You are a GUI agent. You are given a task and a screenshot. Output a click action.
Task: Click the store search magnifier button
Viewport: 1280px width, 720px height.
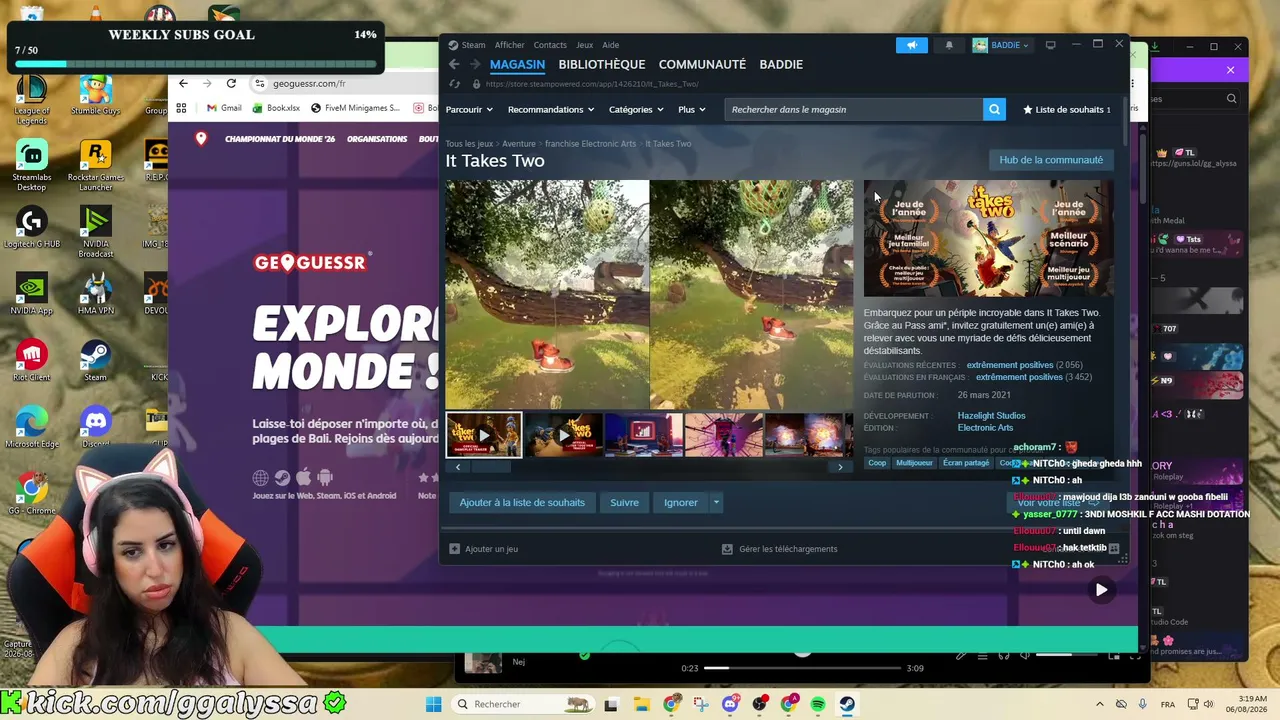994,109
